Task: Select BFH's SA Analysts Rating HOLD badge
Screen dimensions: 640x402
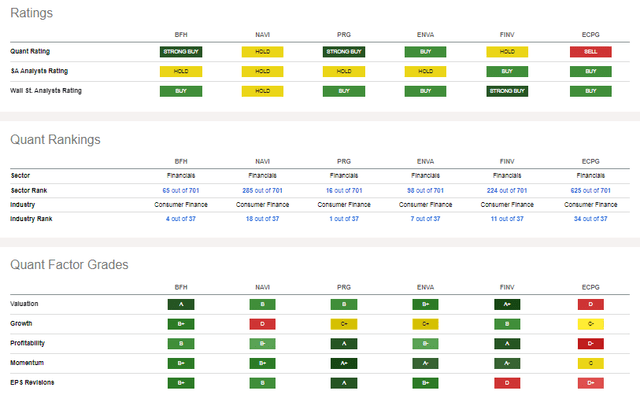Action: click(181, 71)
